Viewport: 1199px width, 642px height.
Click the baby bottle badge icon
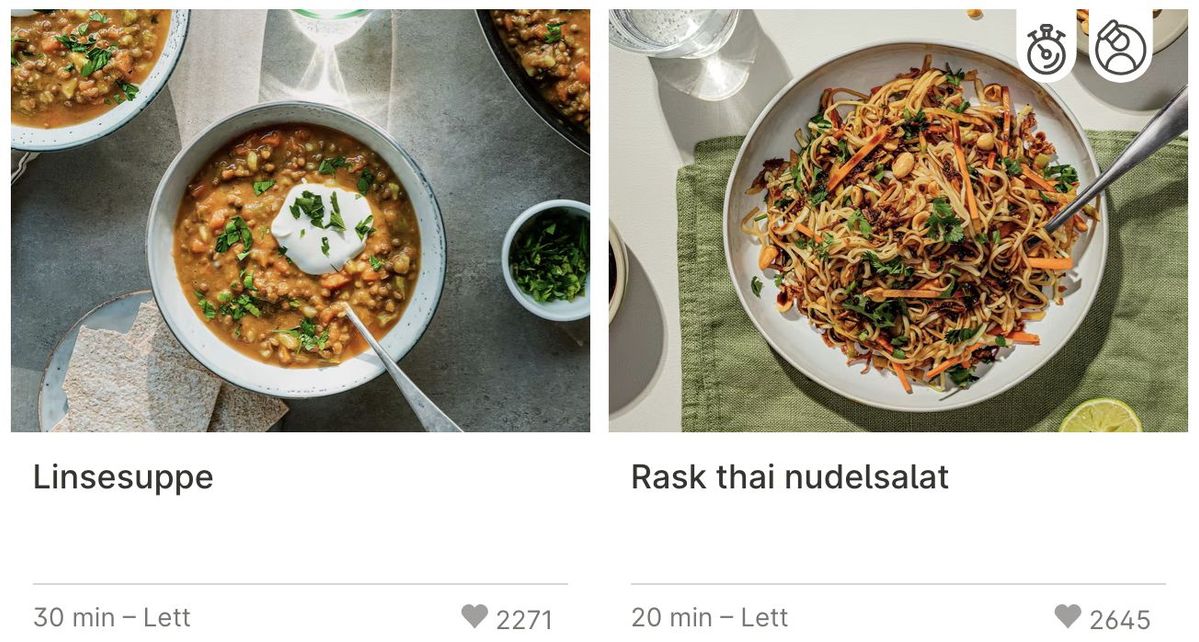click(x=1120, y=48)
